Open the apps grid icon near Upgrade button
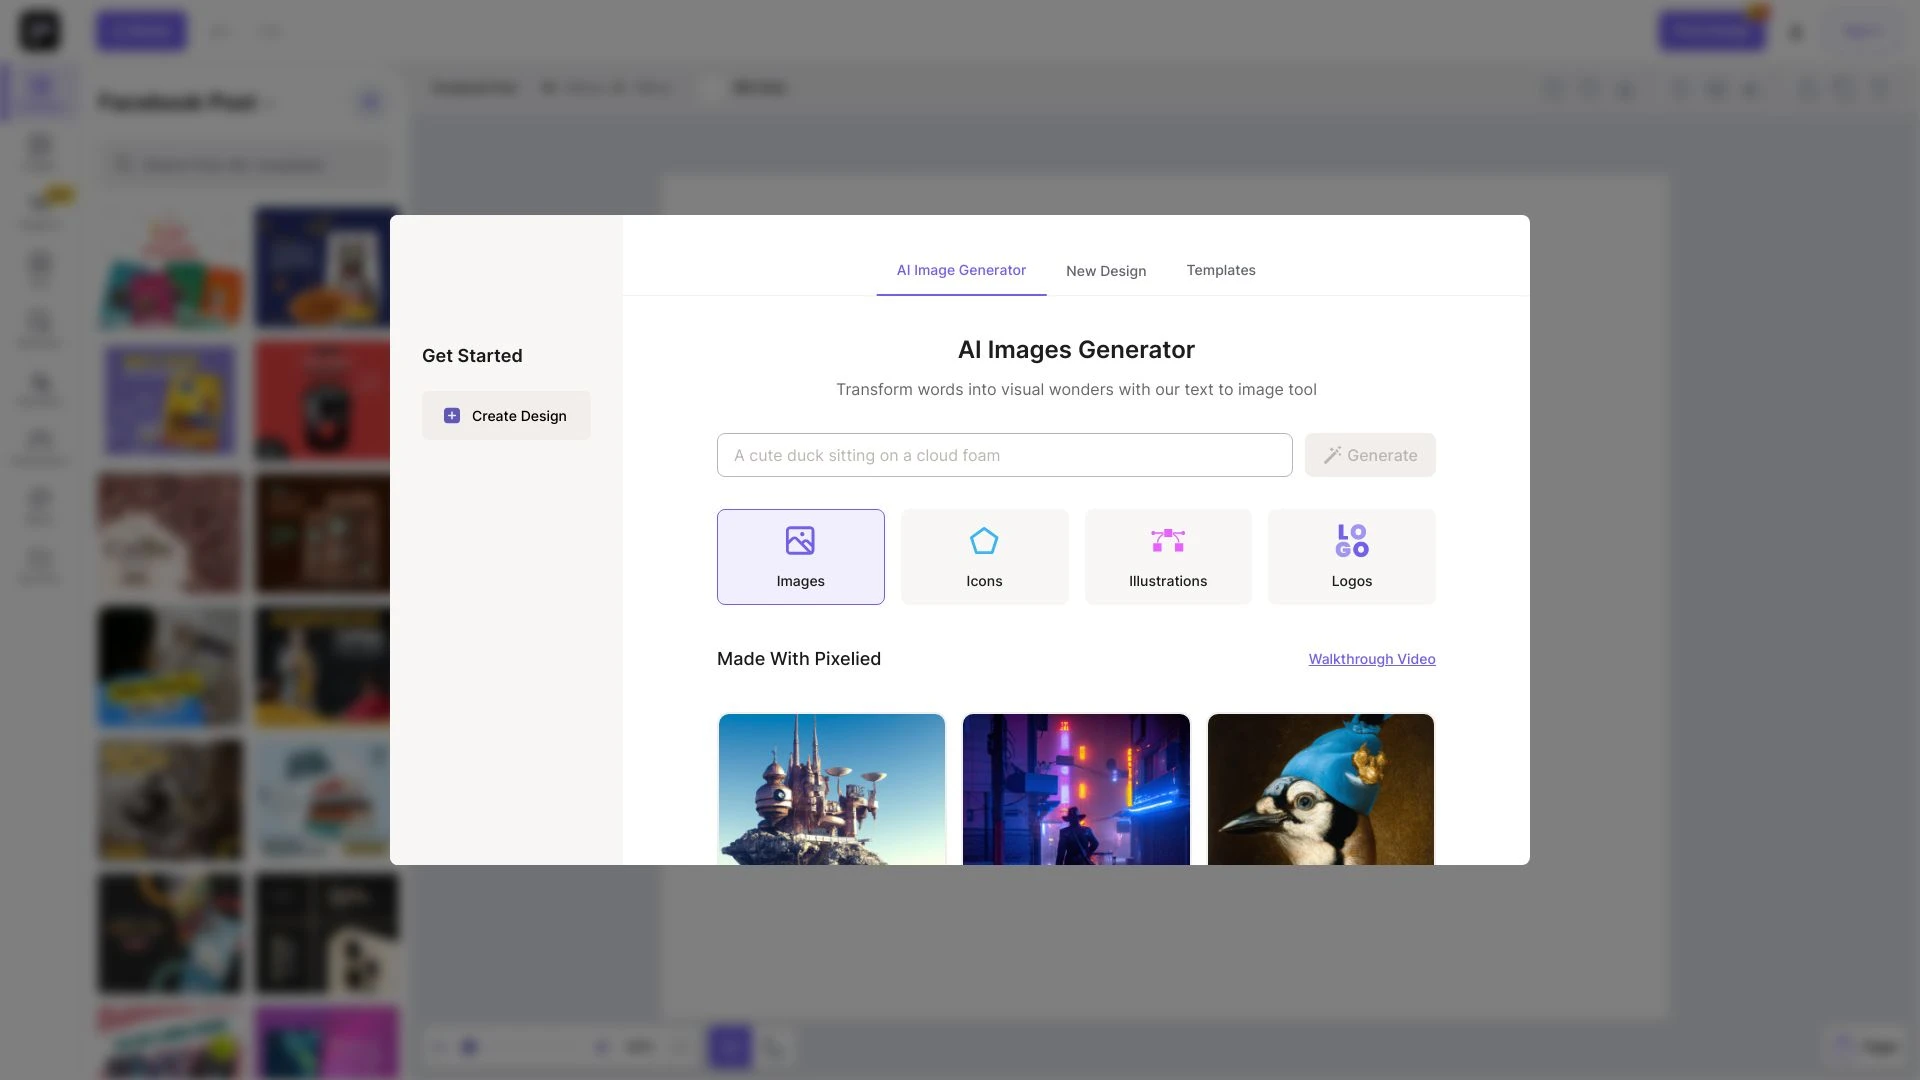This screenshot has width=1920, height=1080. [1796, 31]
